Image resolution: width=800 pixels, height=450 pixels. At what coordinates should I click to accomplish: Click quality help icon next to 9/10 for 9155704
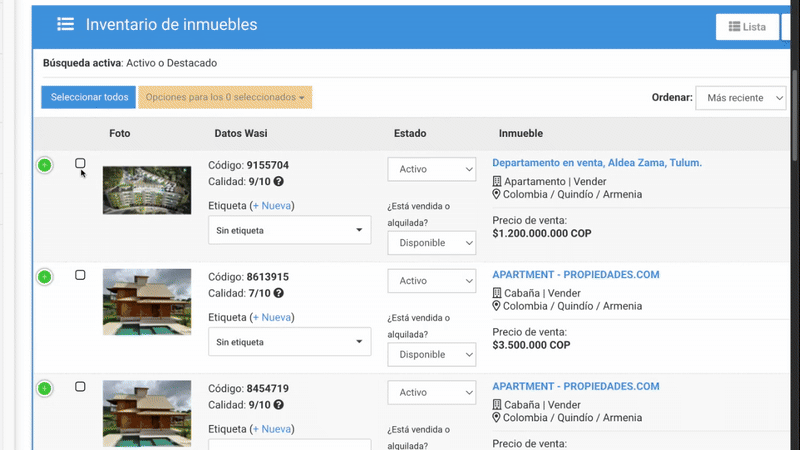point(278,182)
